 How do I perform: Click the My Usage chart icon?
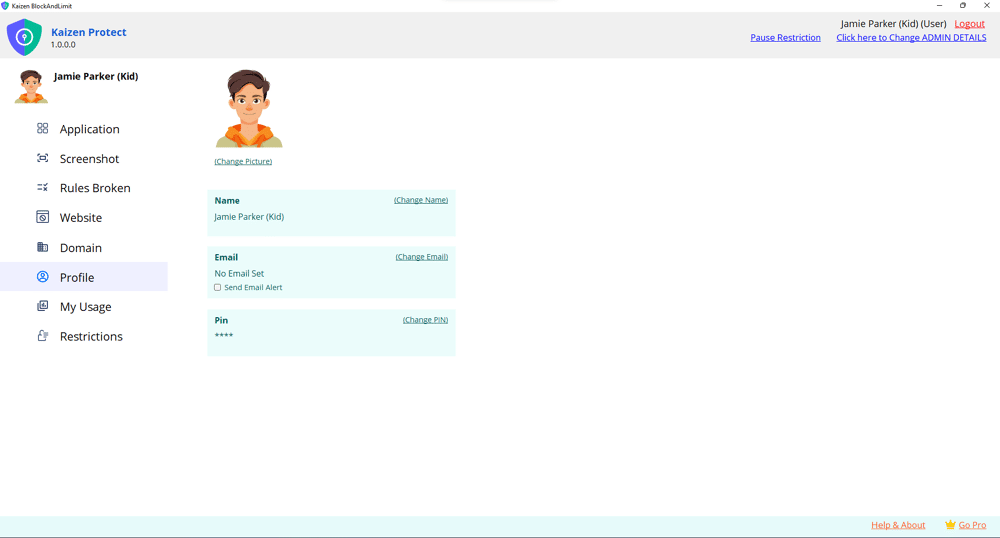click(42, 306)
